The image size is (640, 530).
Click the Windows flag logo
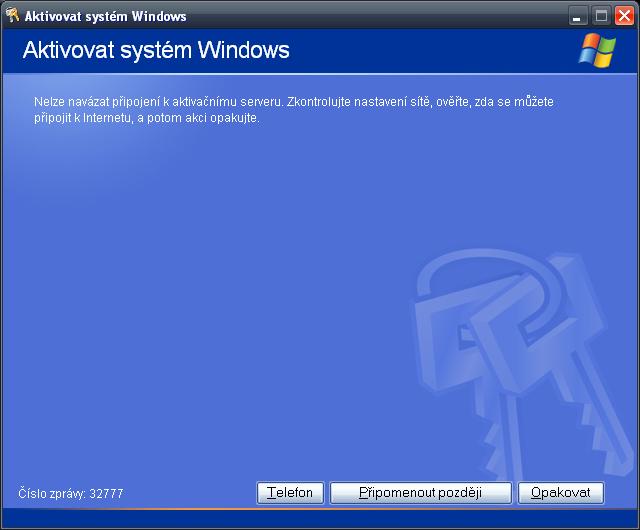click(x=597, y=51)
